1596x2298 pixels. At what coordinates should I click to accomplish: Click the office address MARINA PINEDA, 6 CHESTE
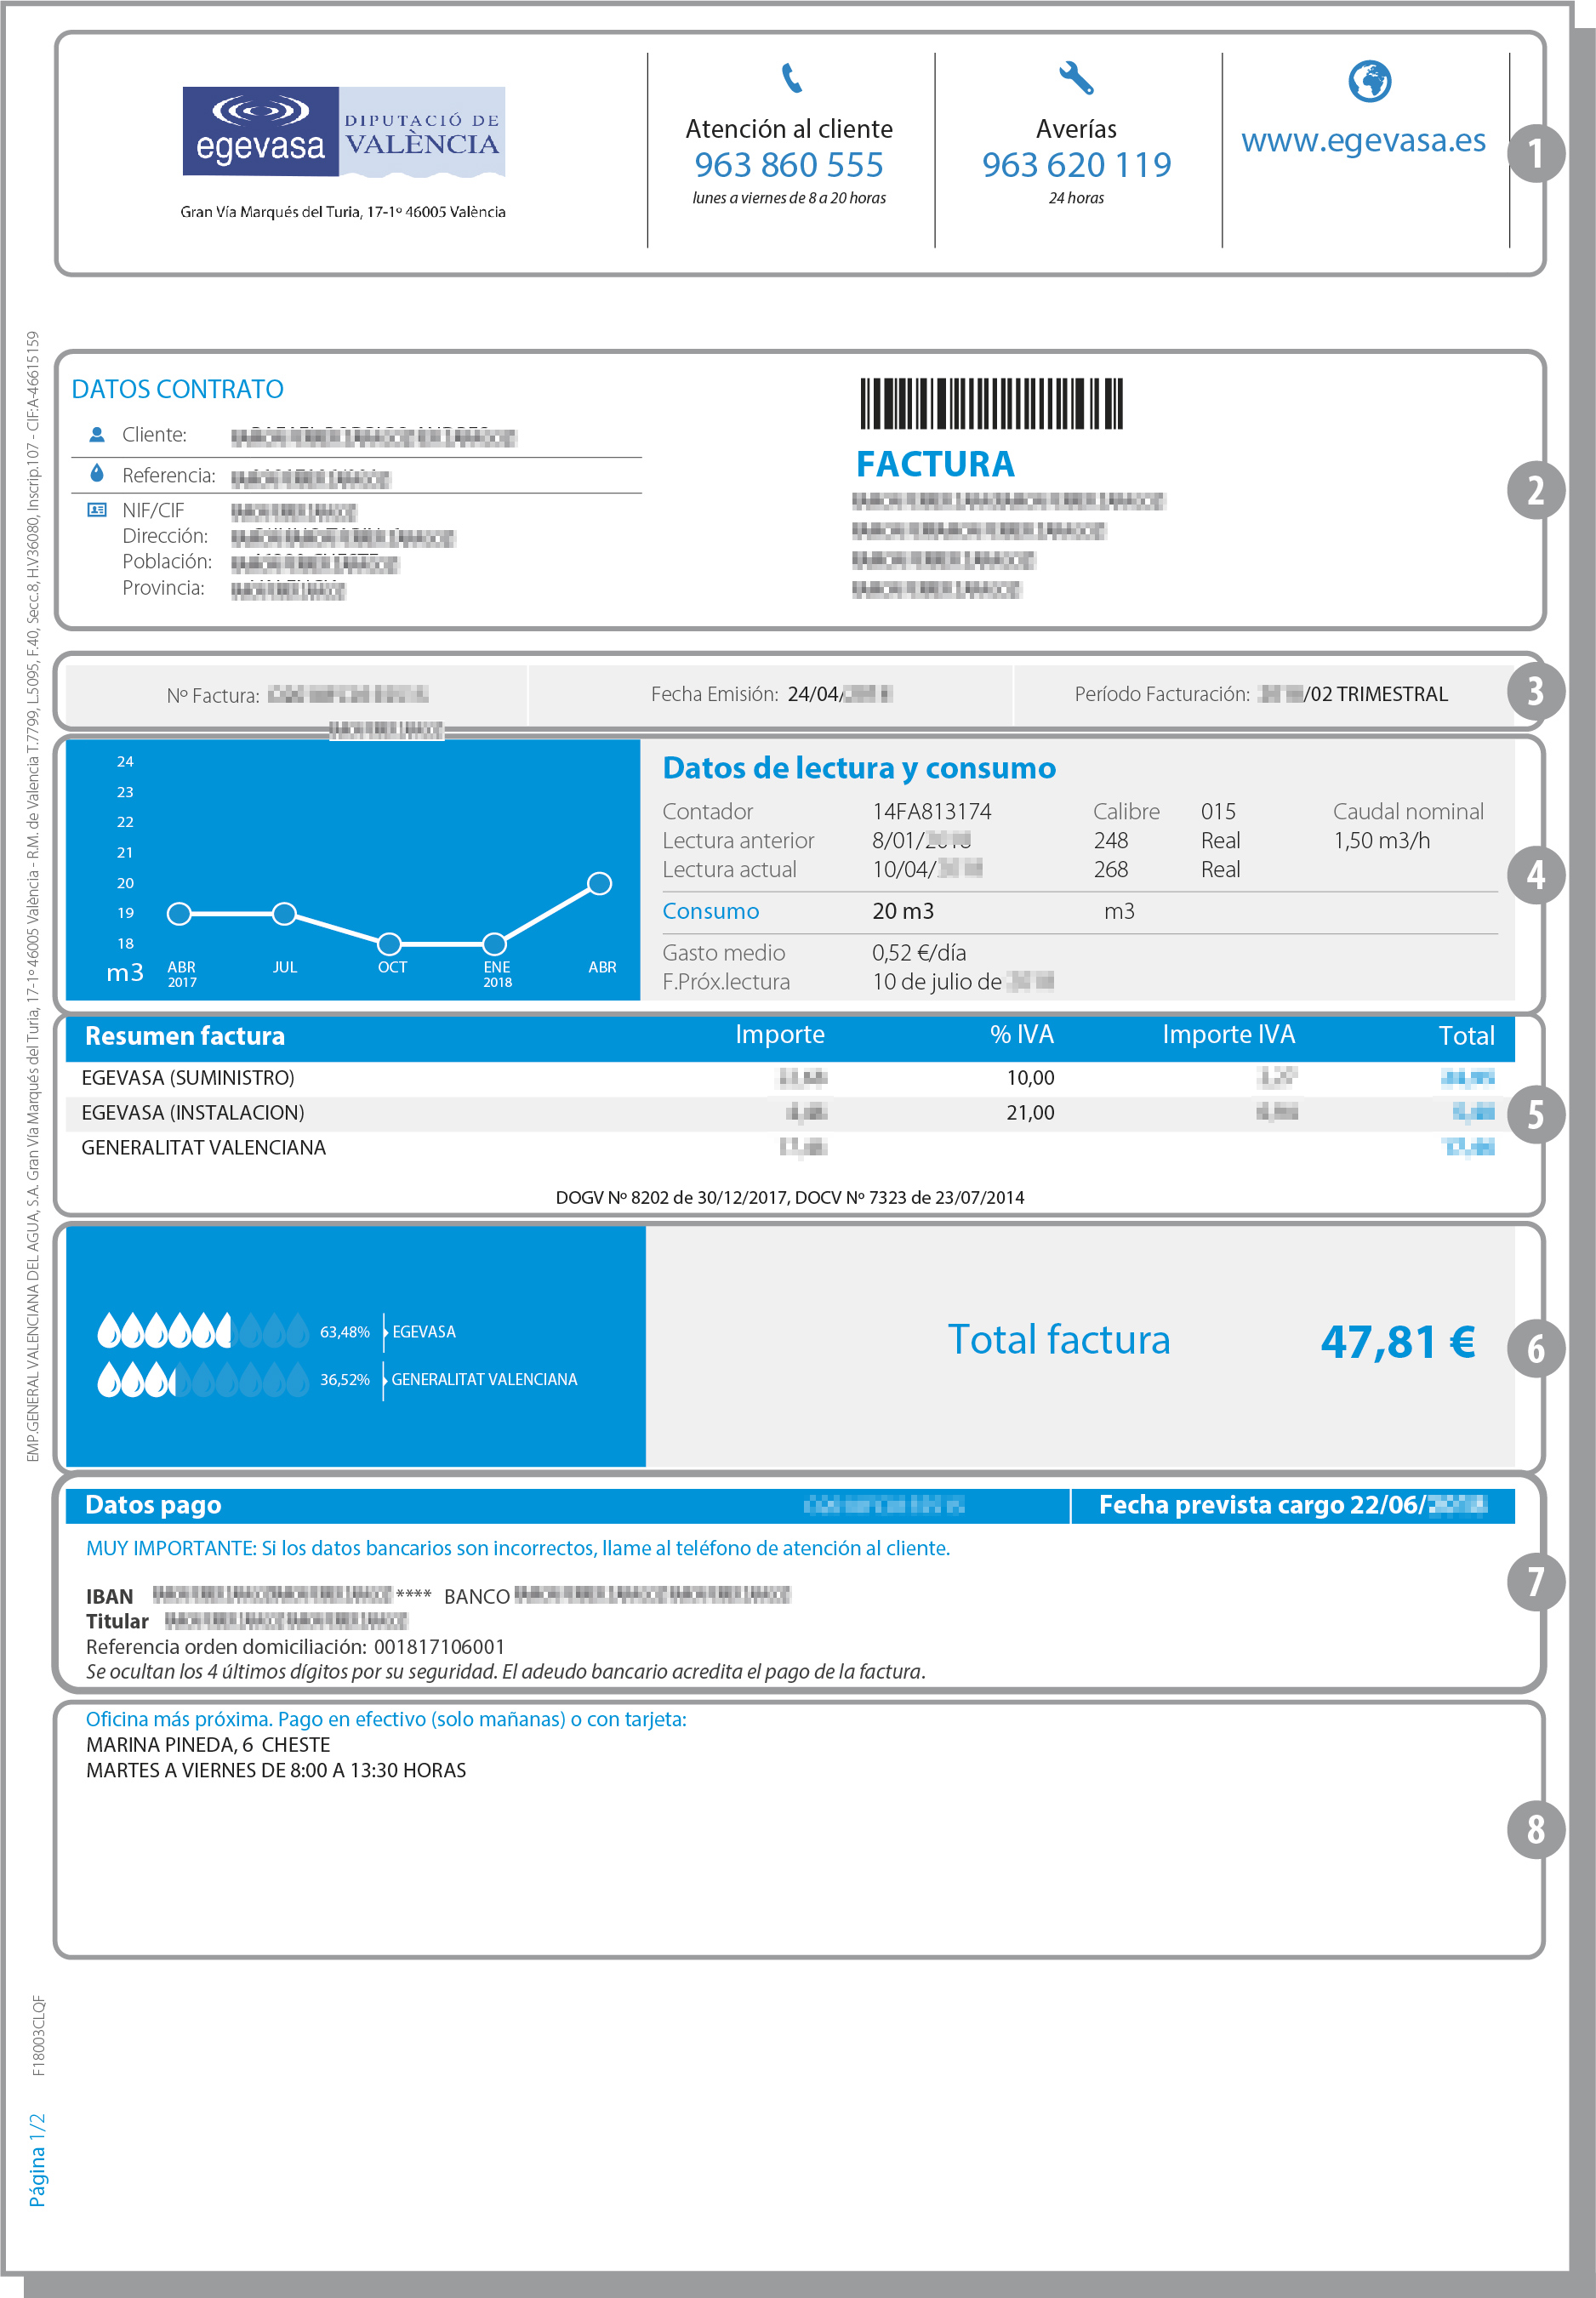click(208, 1744)
